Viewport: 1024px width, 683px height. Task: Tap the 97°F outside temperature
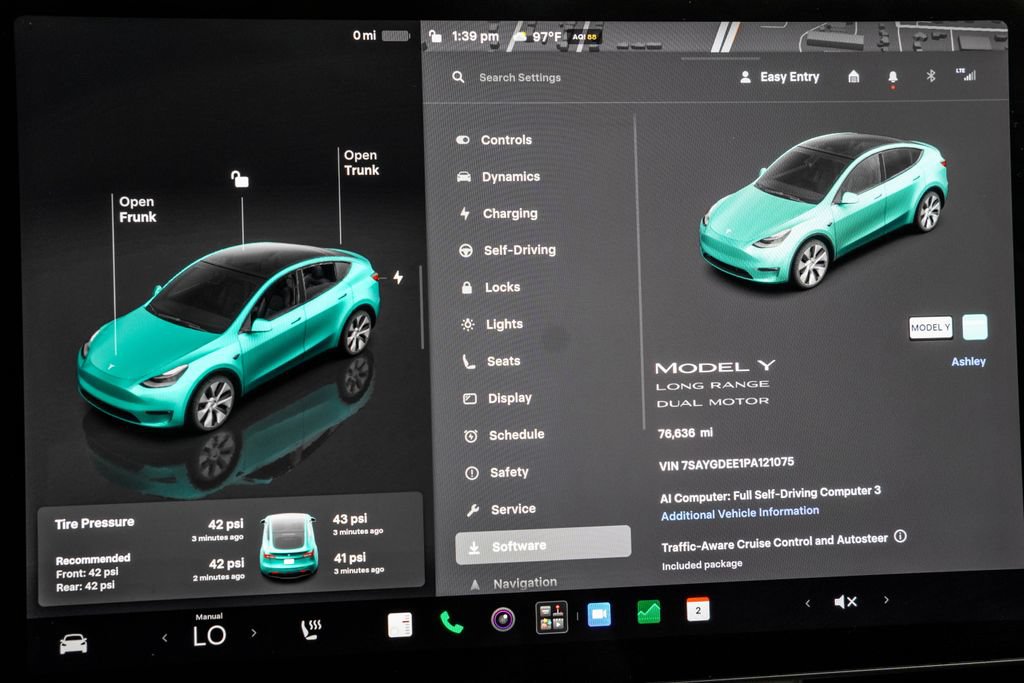[x=546, y=37]
